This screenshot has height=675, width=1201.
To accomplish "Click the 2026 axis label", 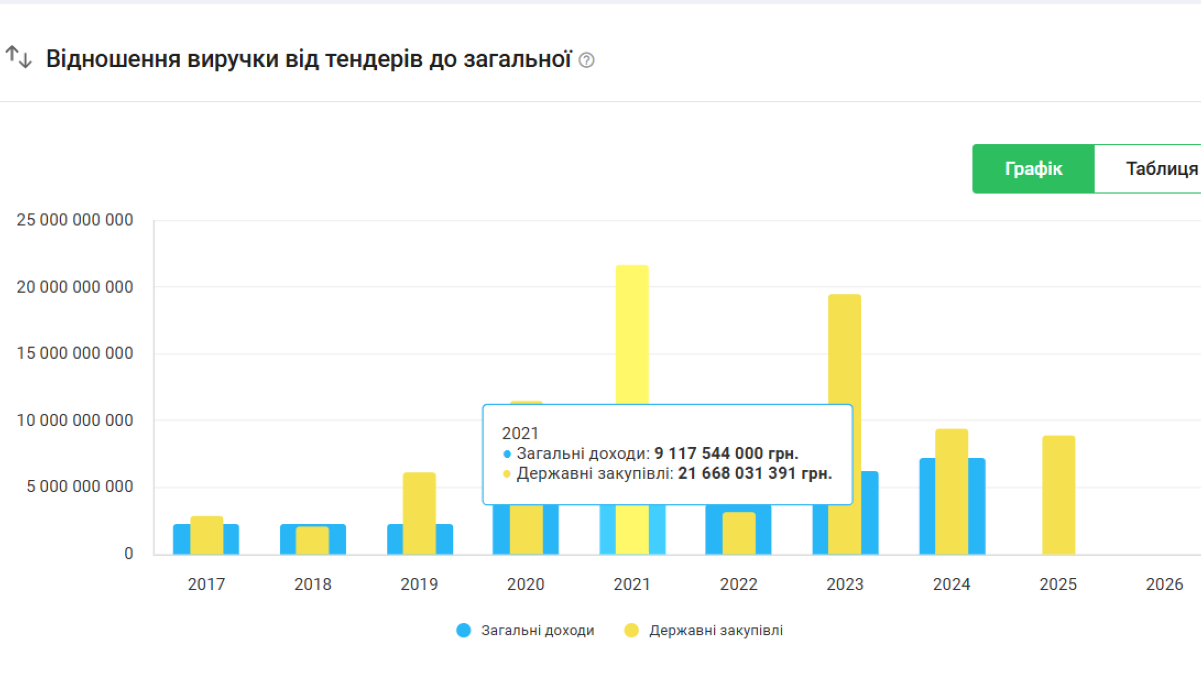I will coord(1164,585).
